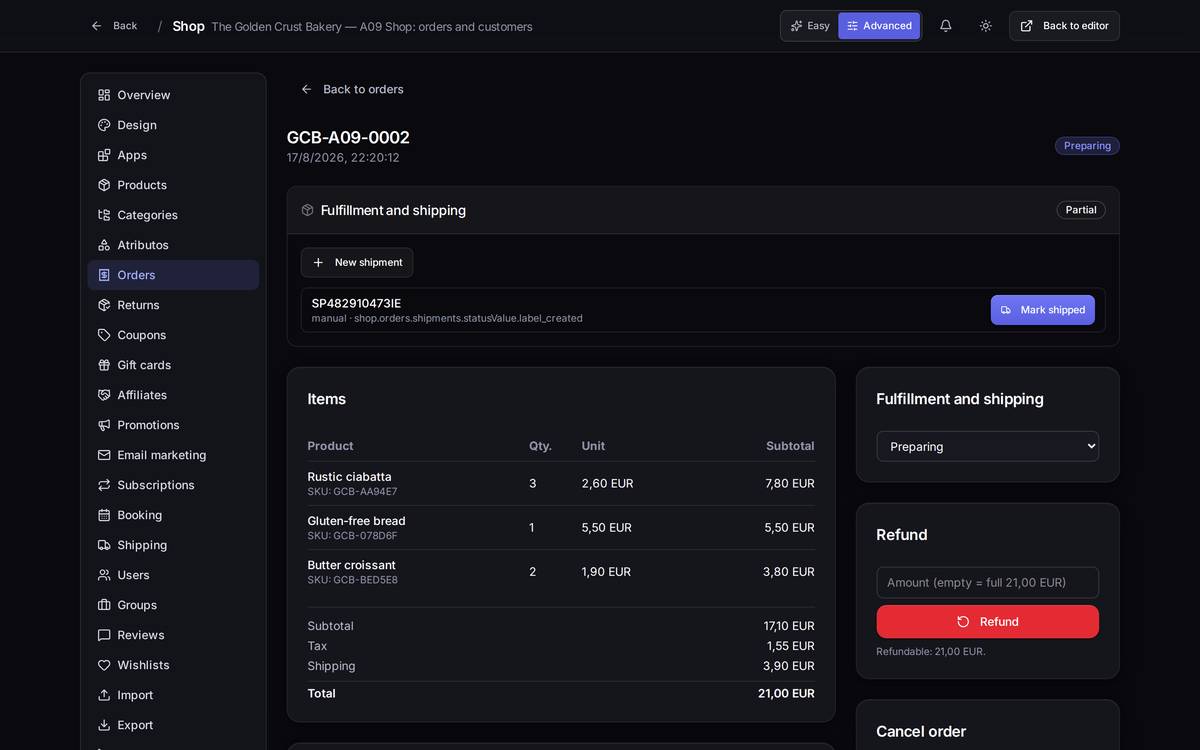Click the notifications bell icon
Viewport: 1200px width, 750px height.
(x=945, y=26)
